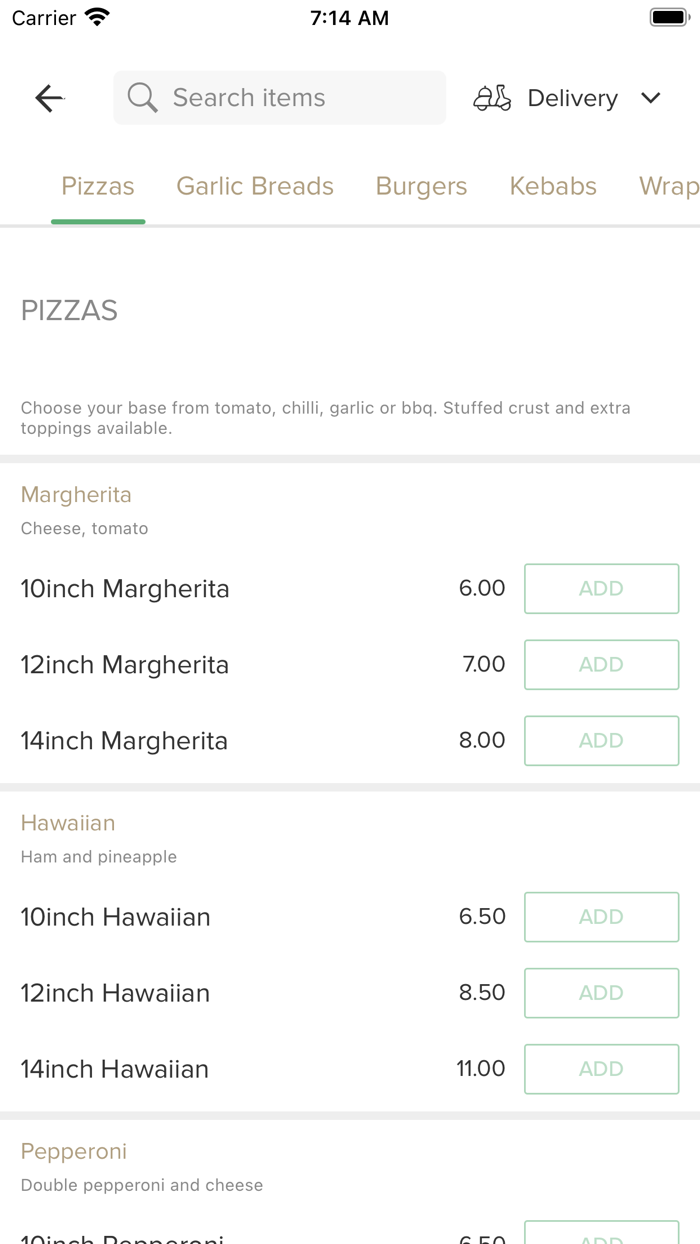Viewport: 700px width, 1244px height.
Task: Tap the back arrow icon
Action: coord(48,98)
